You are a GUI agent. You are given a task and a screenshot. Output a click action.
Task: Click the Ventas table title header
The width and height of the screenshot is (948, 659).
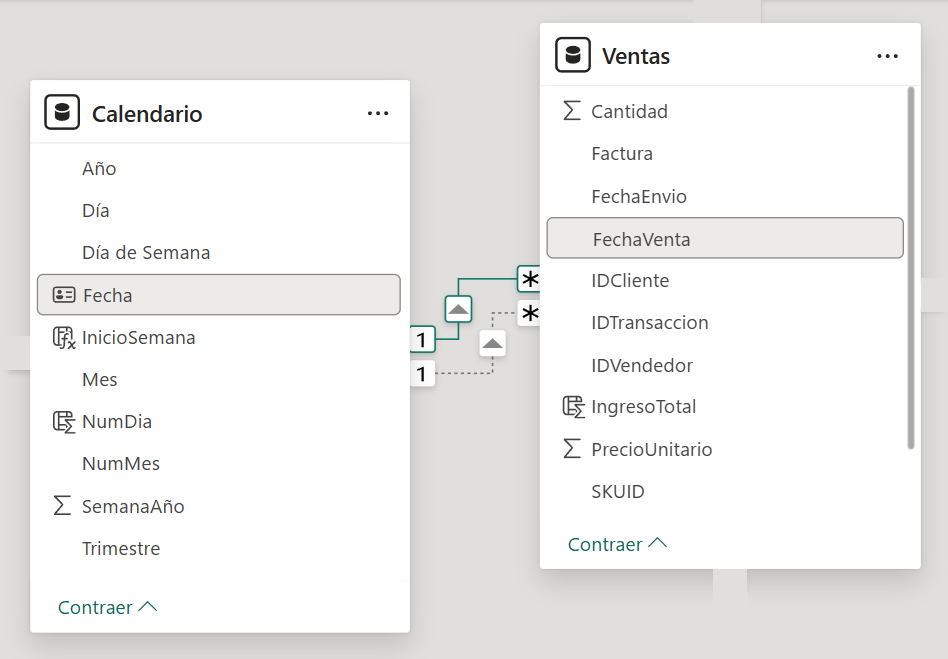(636, 56)
